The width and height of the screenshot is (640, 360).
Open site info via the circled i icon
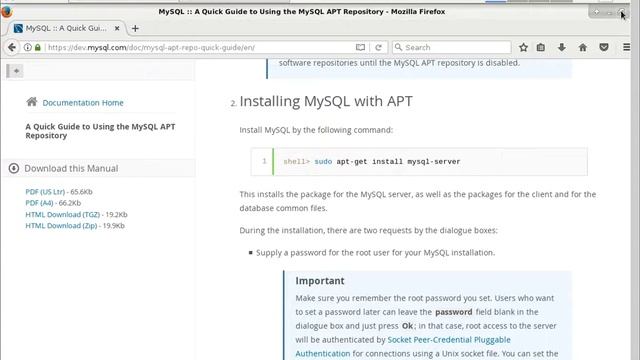(x=27, y=47)
